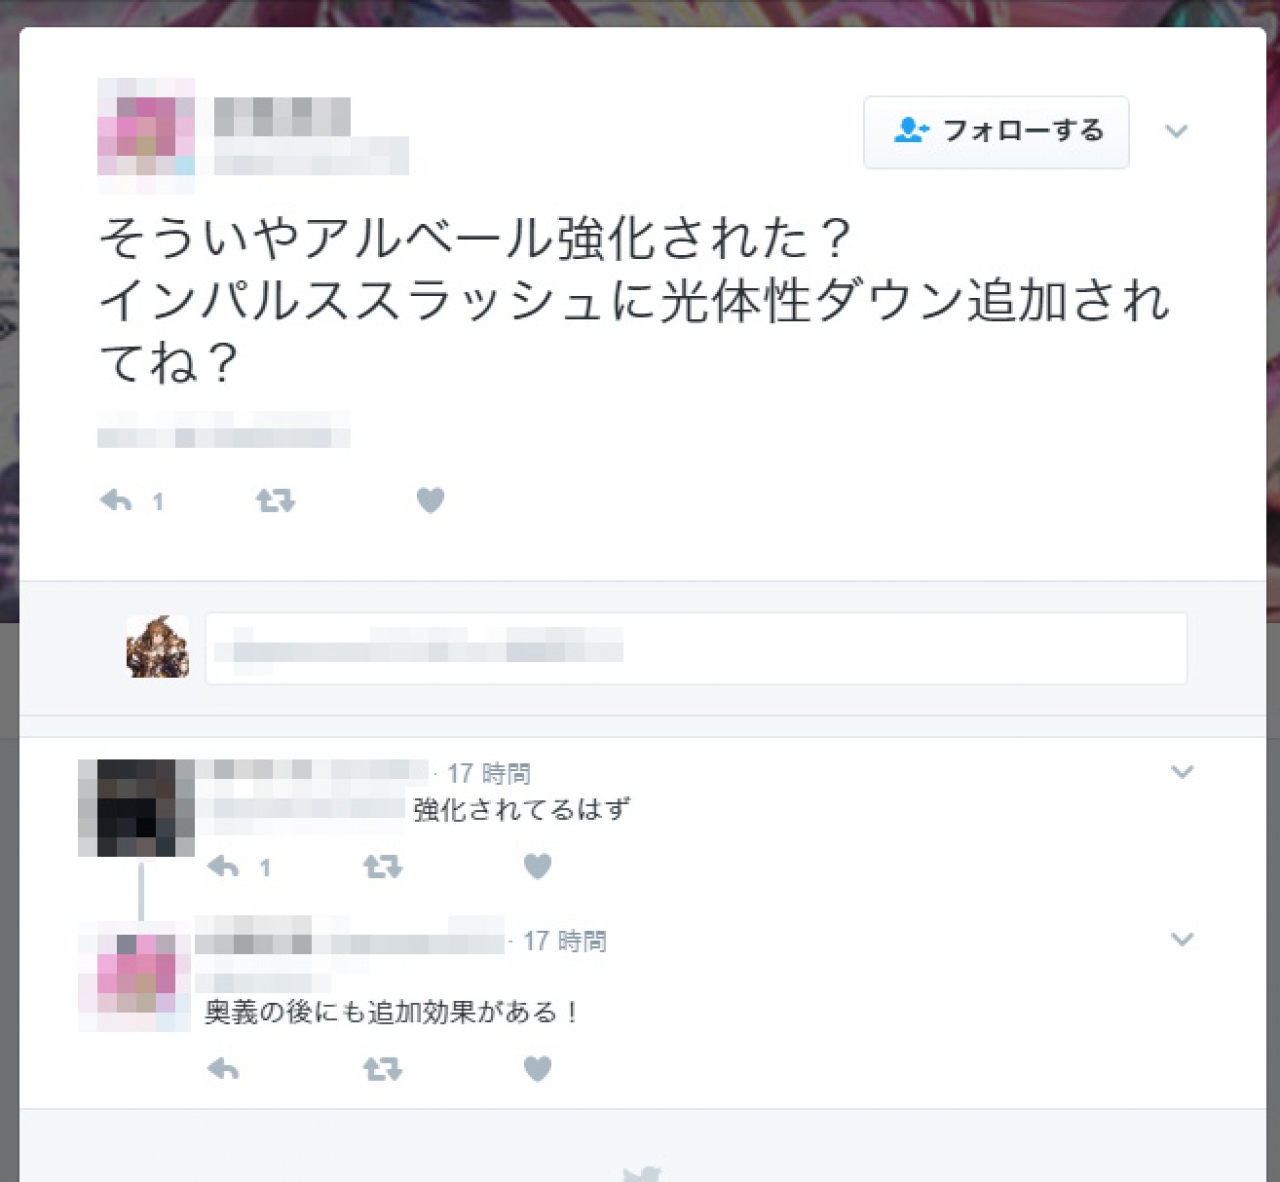Click the game character avatar beside the reply box

157,647
